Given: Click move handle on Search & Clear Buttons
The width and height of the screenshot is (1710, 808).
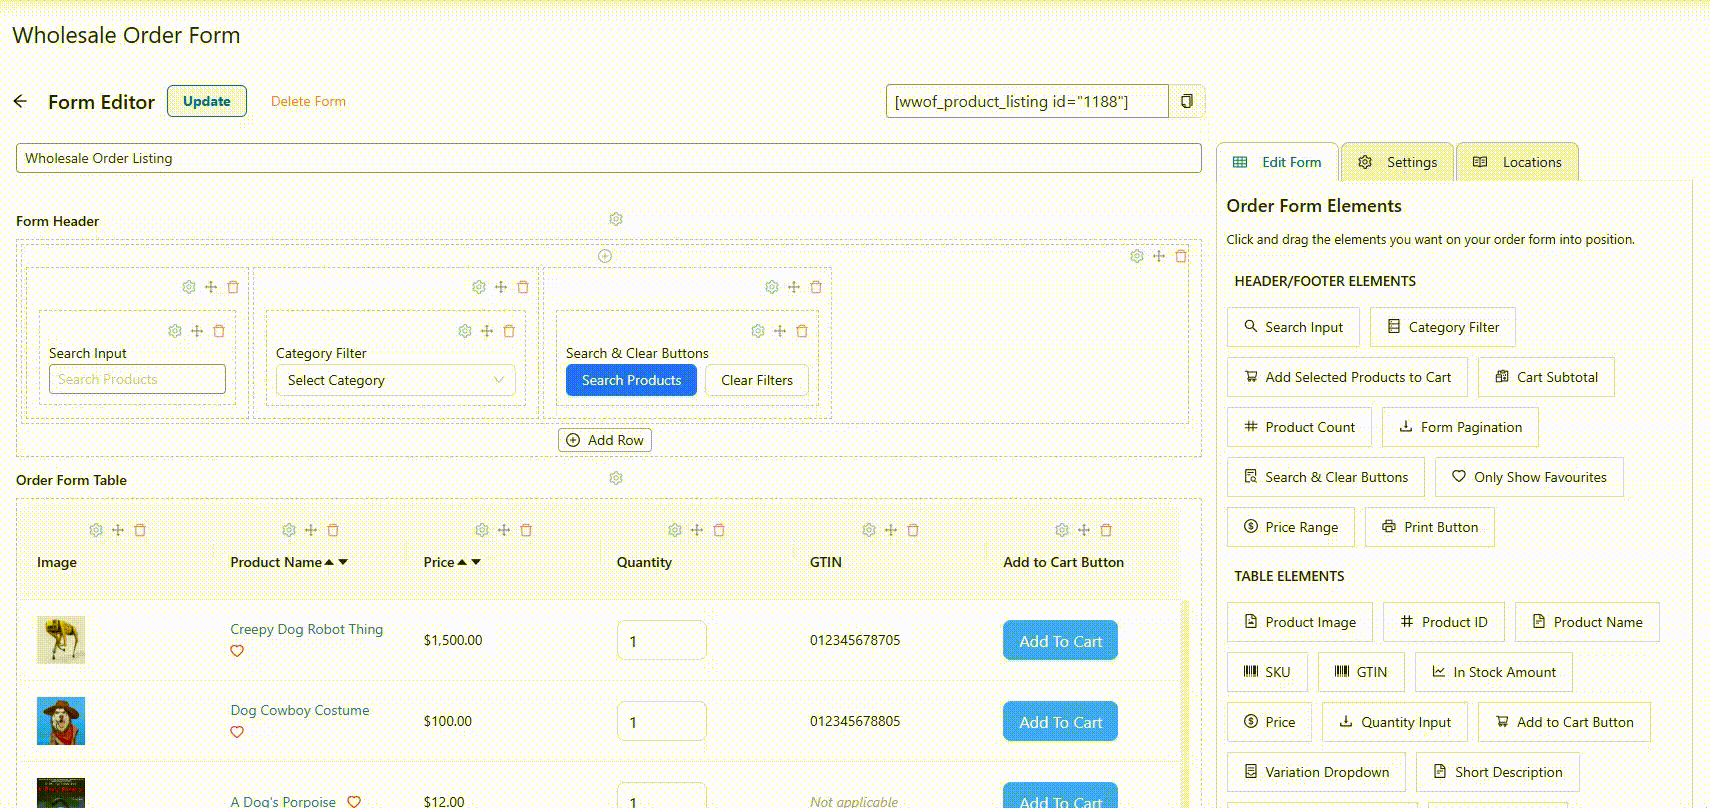Looking at the screenshot, I should pos(780,331).
